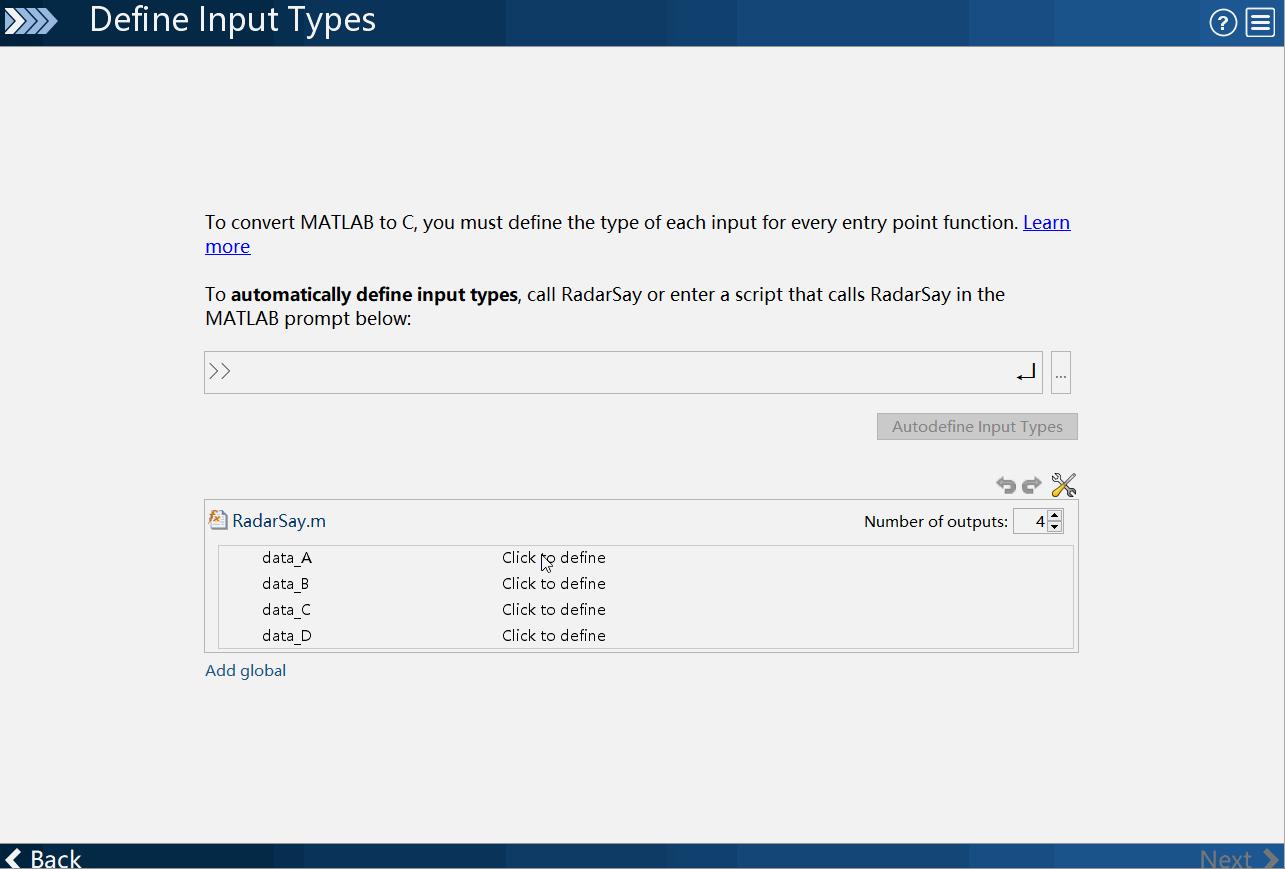This screenshot has height=869, width=1285.
Task: Open the Learn more link
Action: pos(1046,223)
